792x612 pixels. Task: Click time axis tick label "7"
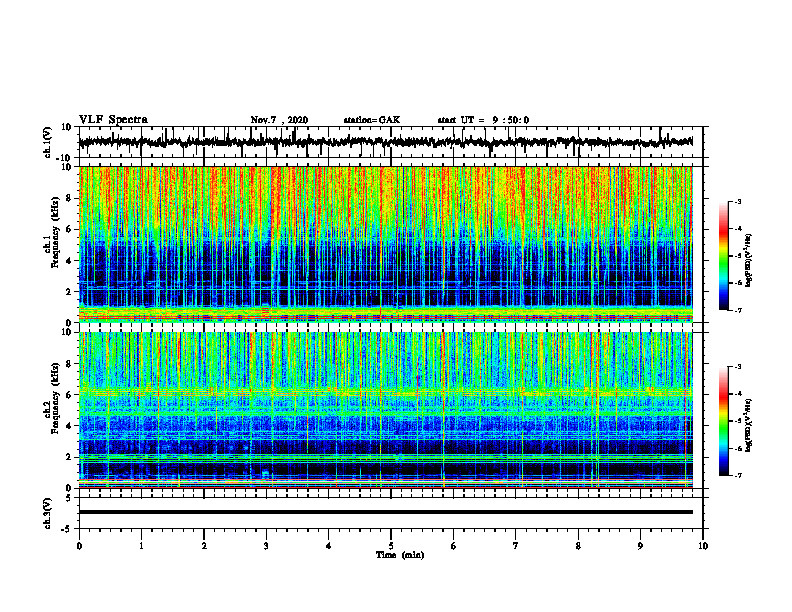click(516, 546)
